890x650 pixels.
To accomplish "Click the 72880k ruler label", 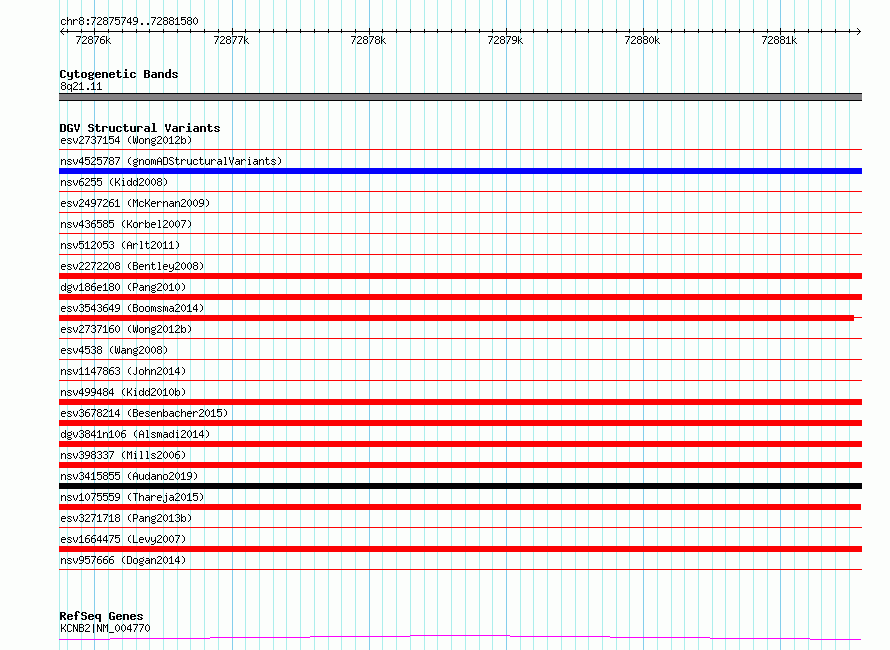I will click(x=642, y=40).
